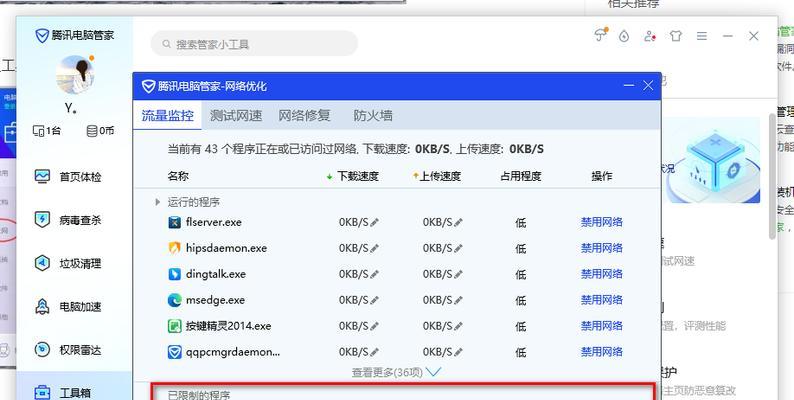This screenshot has width=794, height=400.
Task: Collapse the 运行的程序 group triangle
Action: pyautogui.click(x=157, y=202)
